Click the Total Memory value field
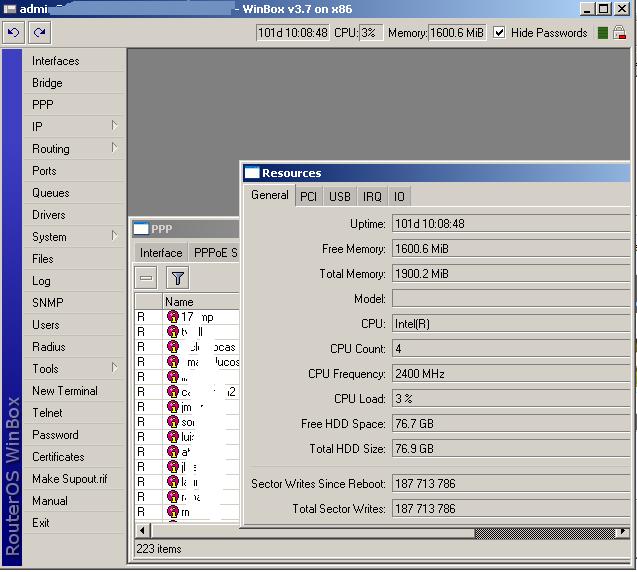The width and height of the screenshot is (637, 572). pyautogui.click(x=511, y=274)
